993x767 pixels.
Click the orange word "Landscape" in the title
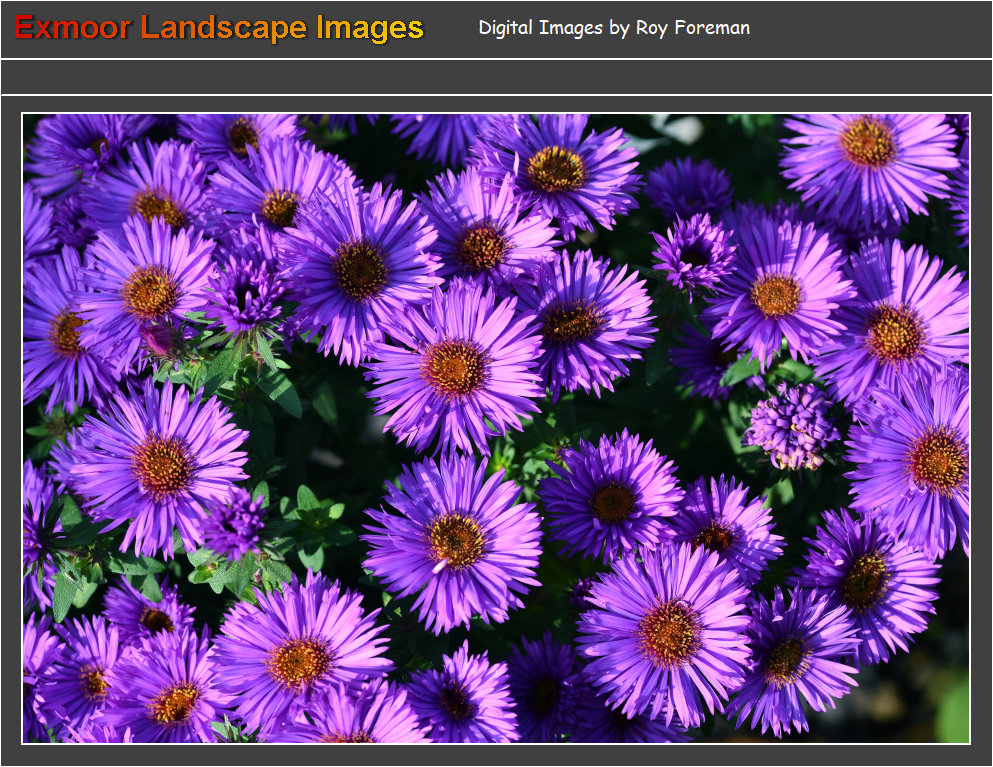pyautogui.click(x=224, y=28)
